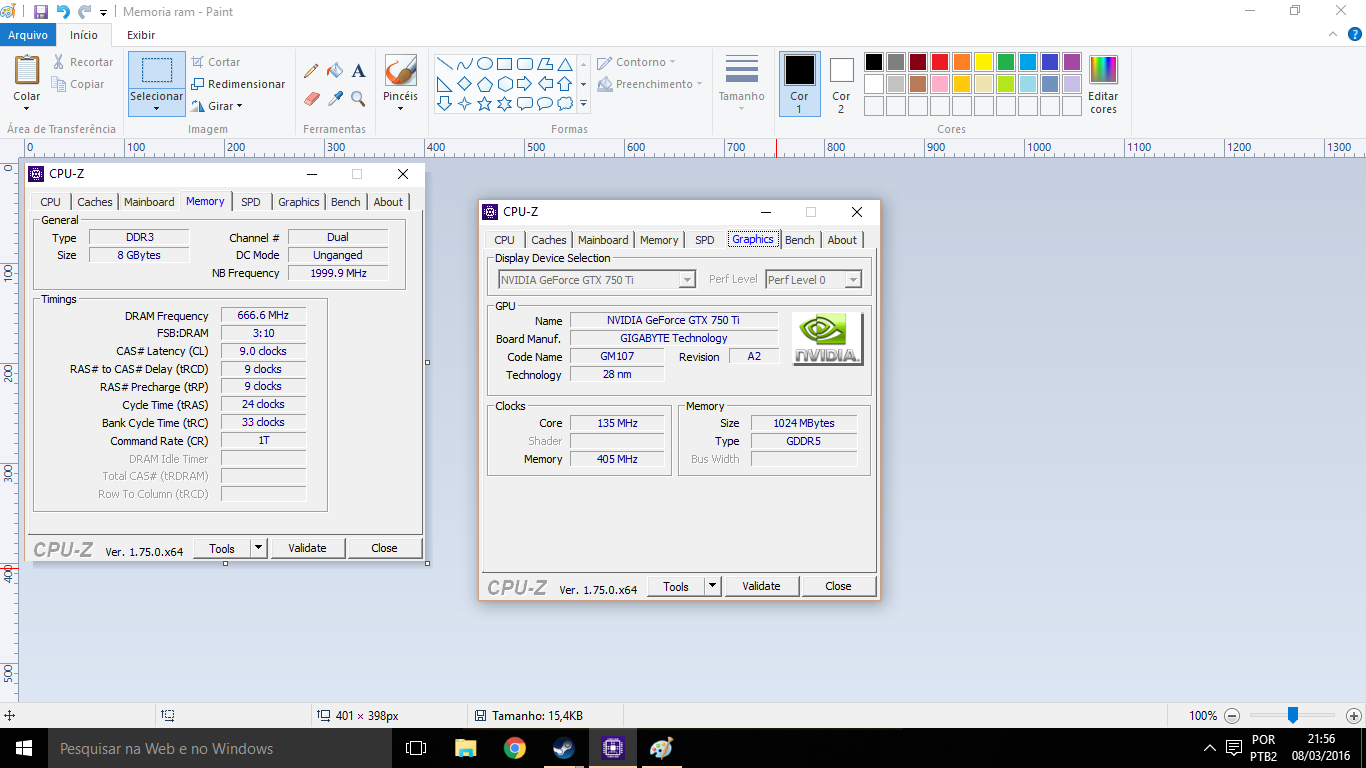Click Close button in right CPU-Z Graphics window
The image size is (1366, 768).
point(838,586)
